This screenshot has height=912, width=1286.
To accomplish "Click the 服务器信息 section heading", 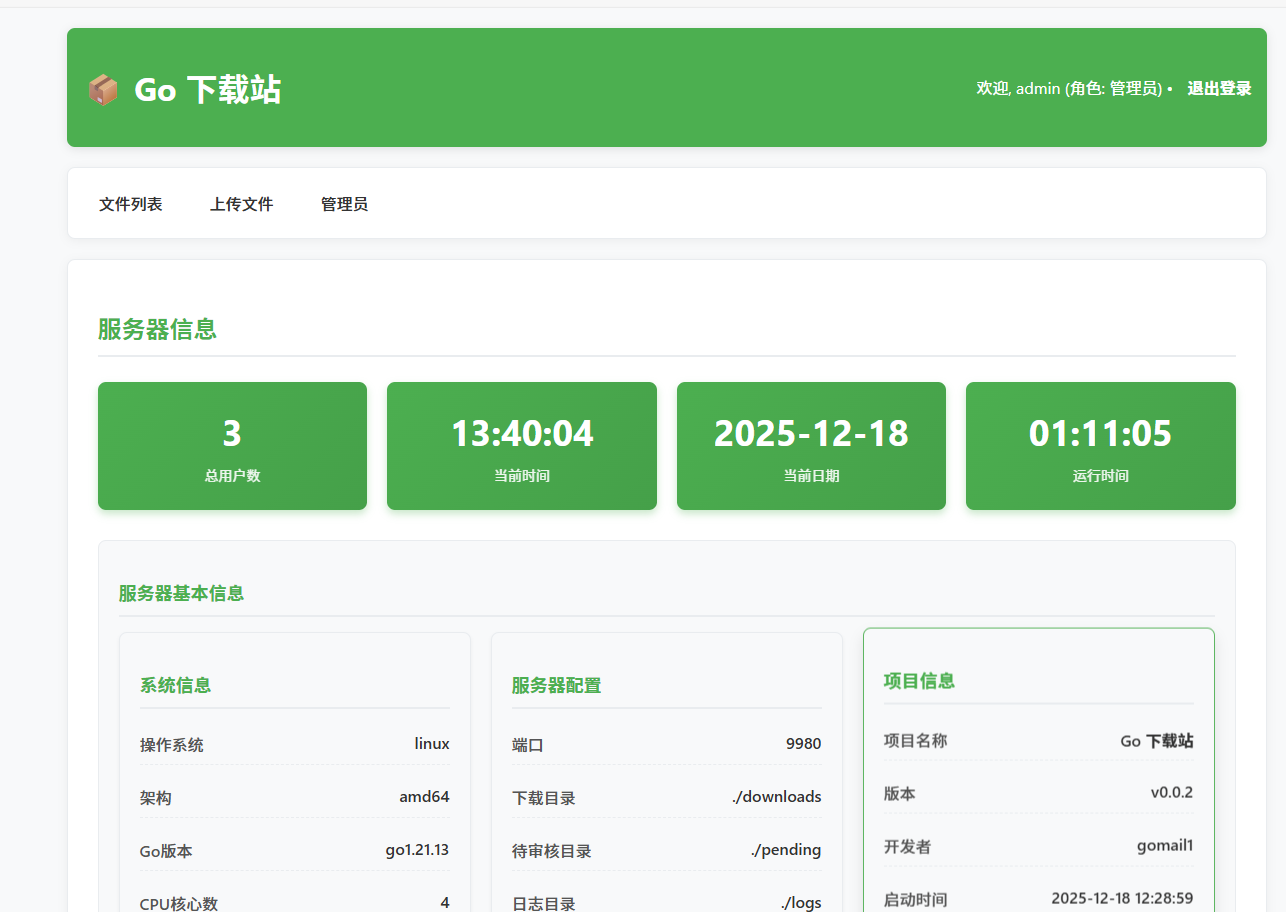I will [157, 329].
